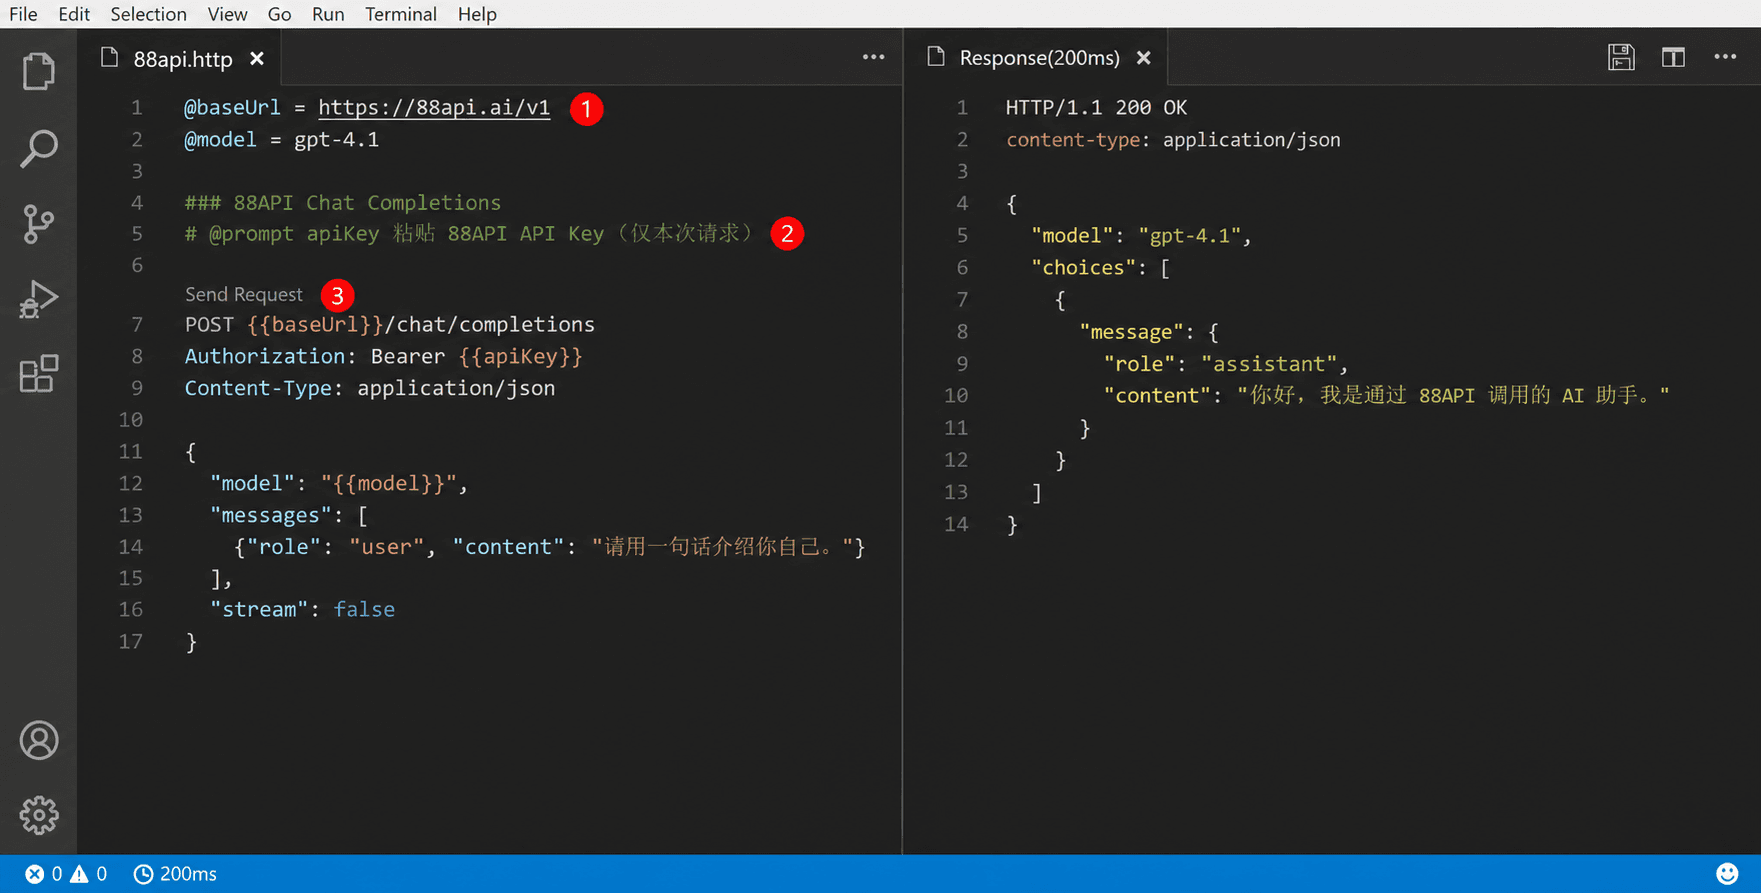
Task: Open the Explorer view in activity bar
Action: 38,71
